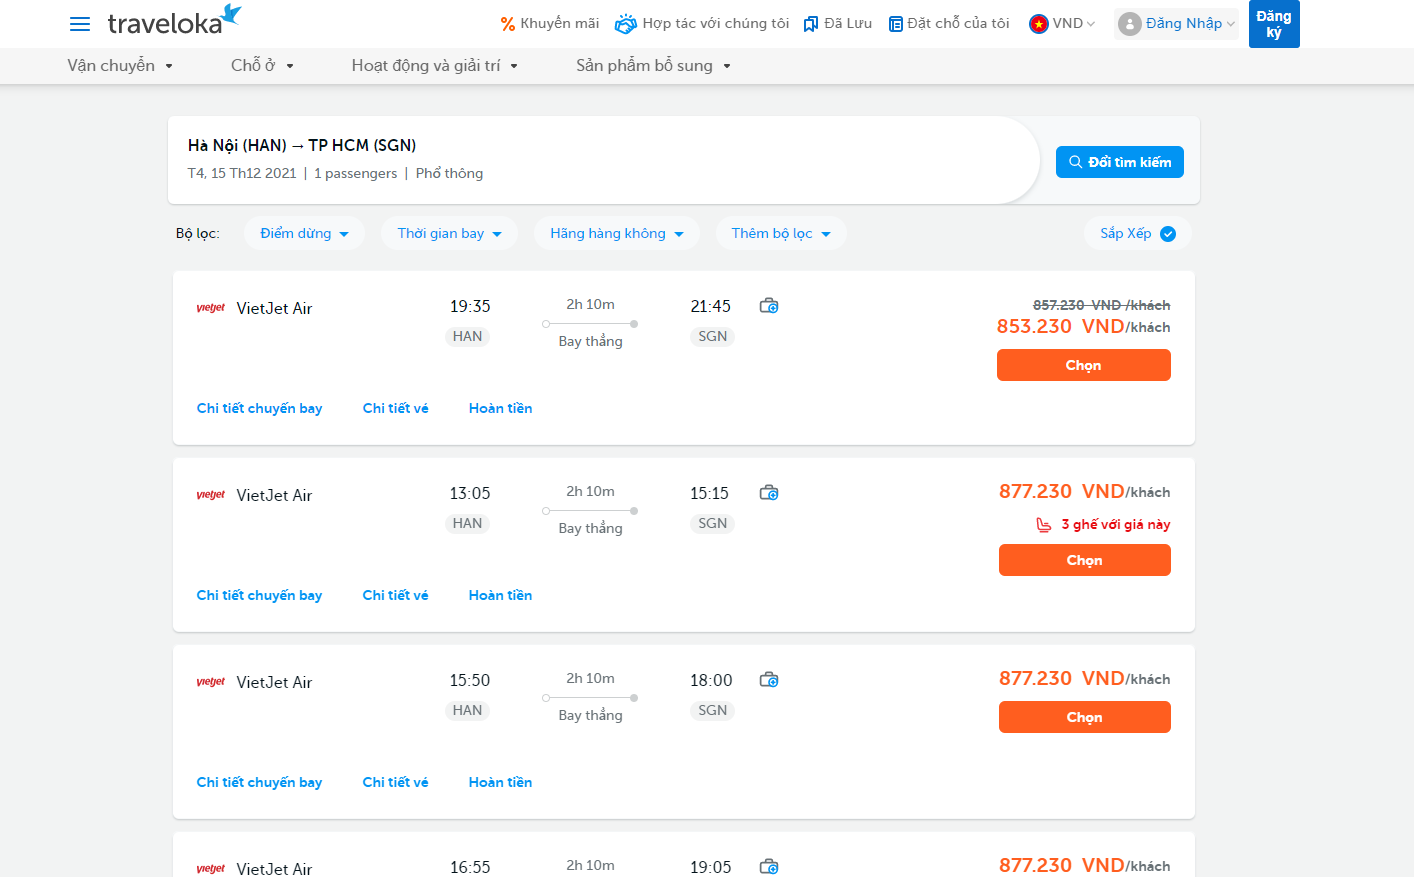Open Hoàn tiền for 15:50 flight
Viewport: 1414px width, 877px height.
click(x=500, y=783)
